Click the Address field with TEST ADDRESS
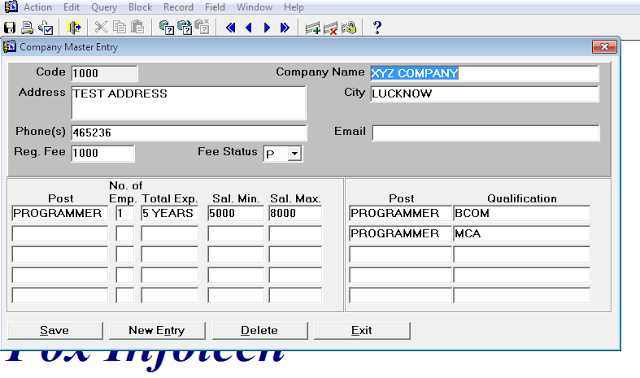Screen dimensions: 640x378 click(x=189, y=103)
